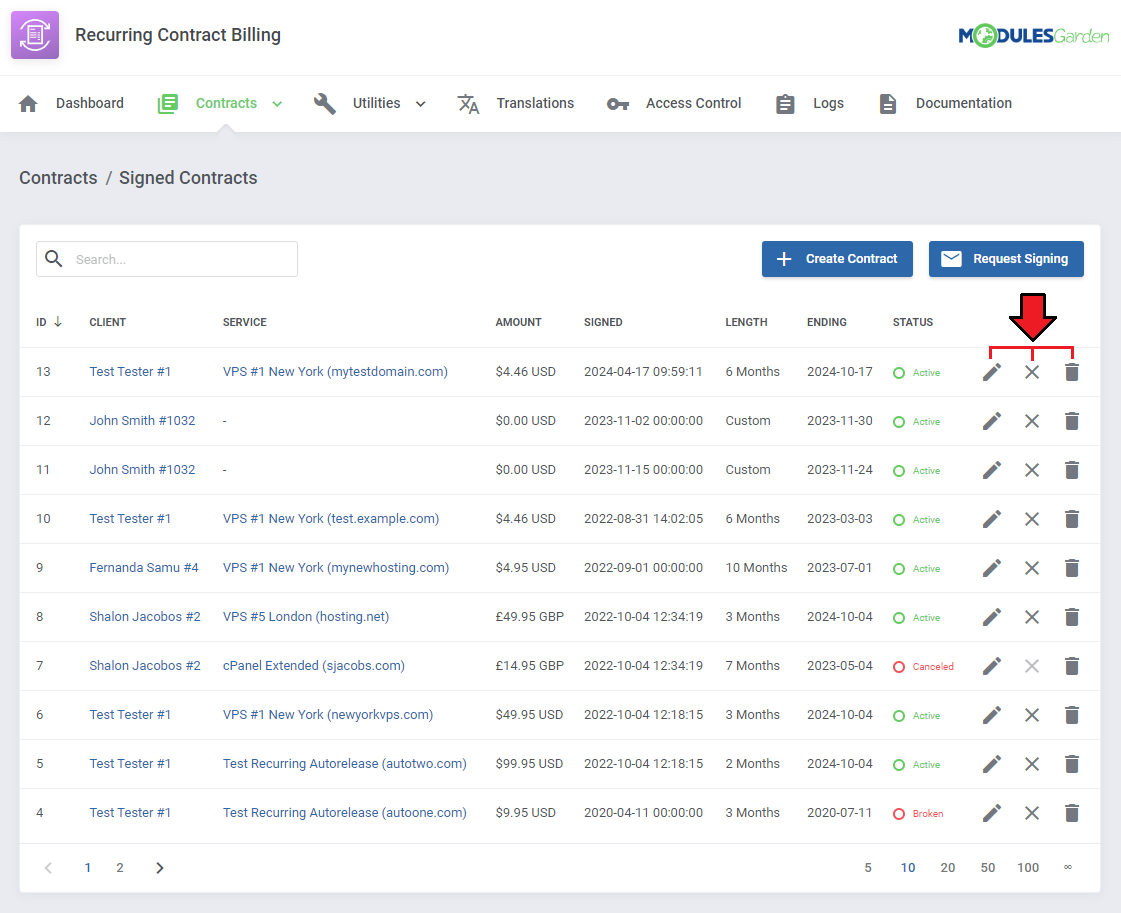This screenshot has width=1121, height=913.
Task: Show 20 entries per page
Action: [948, 868]
